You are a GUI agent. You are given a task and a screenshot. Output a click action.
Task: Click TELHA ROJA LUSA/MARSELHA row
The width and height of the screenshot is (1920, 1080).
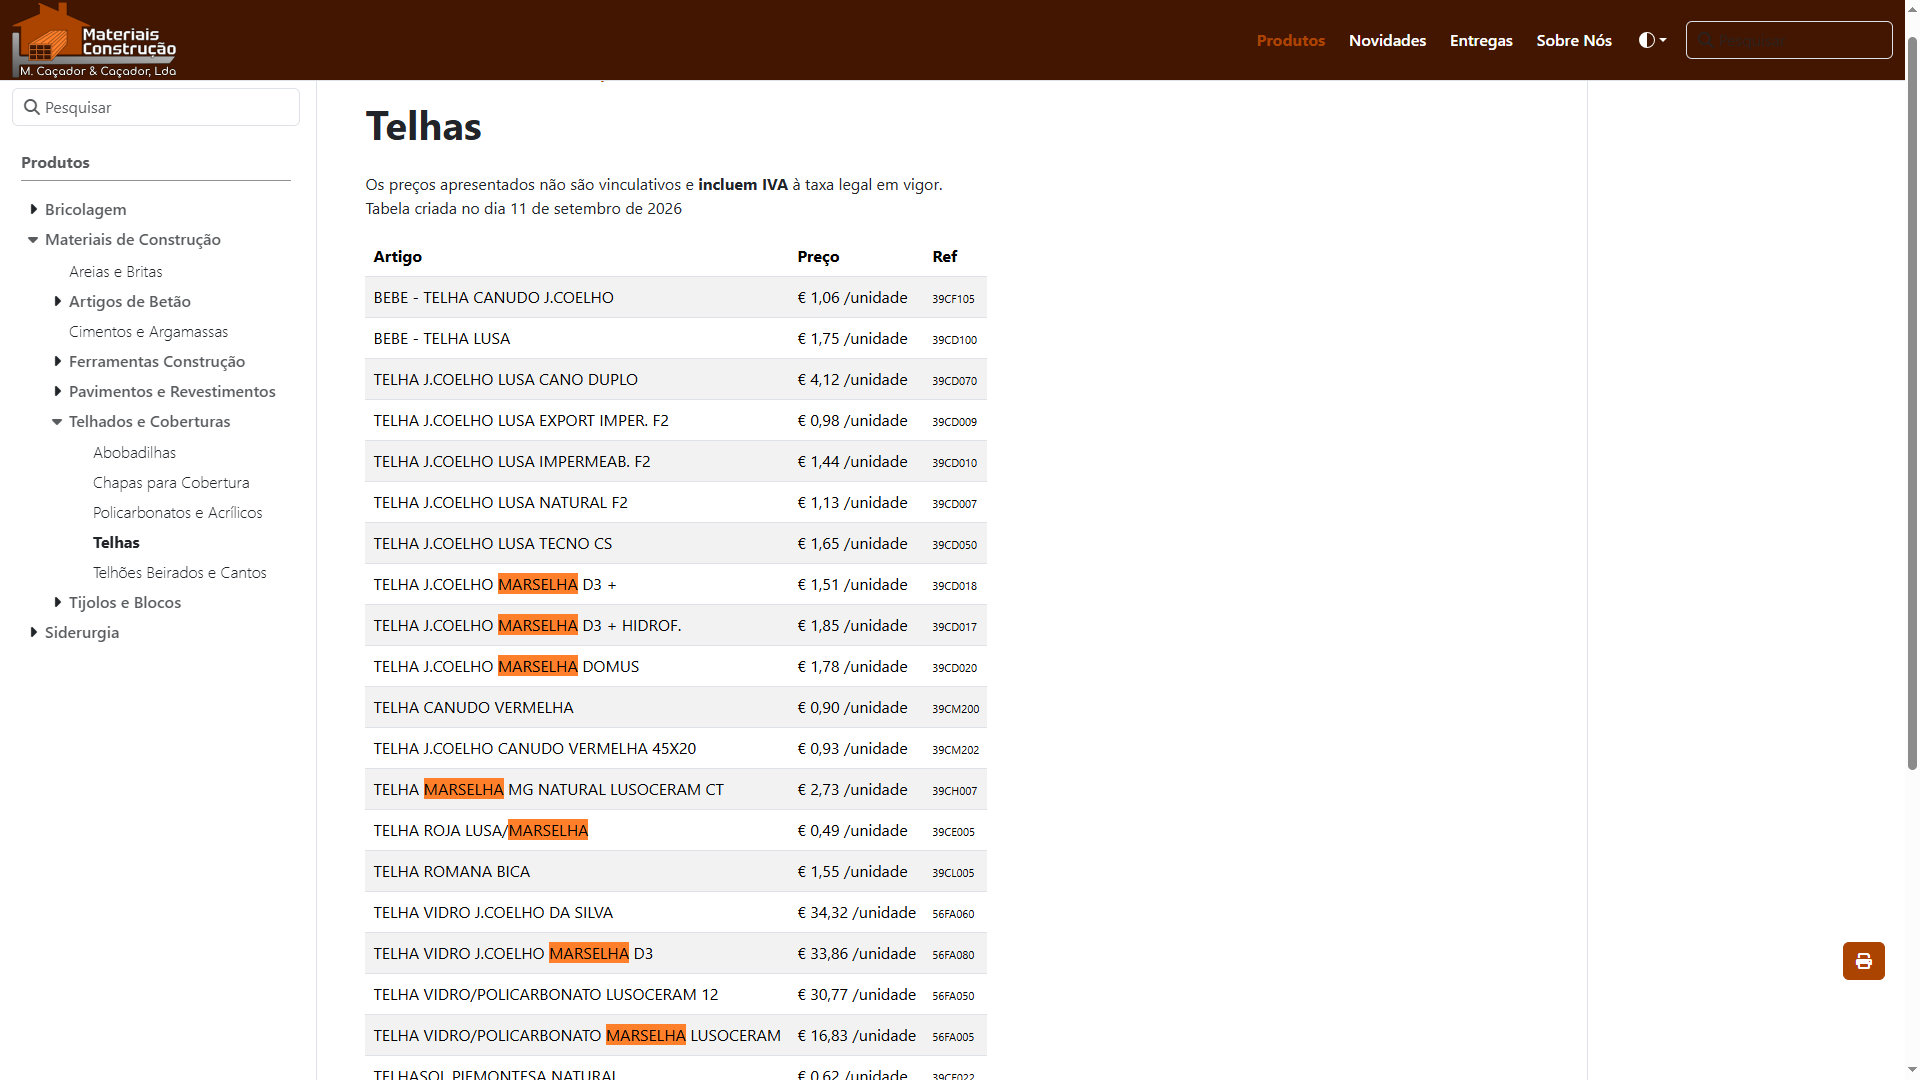[x=675, y=830]
